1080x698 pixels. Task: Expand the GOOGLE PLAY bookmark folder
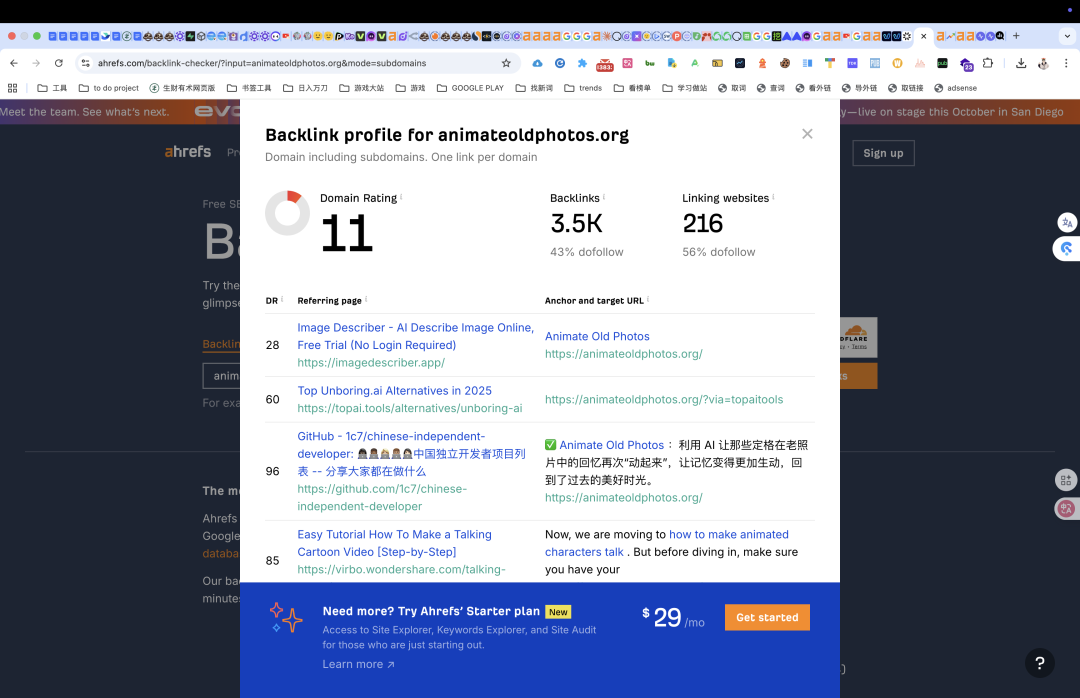click(x=470, y=88)
